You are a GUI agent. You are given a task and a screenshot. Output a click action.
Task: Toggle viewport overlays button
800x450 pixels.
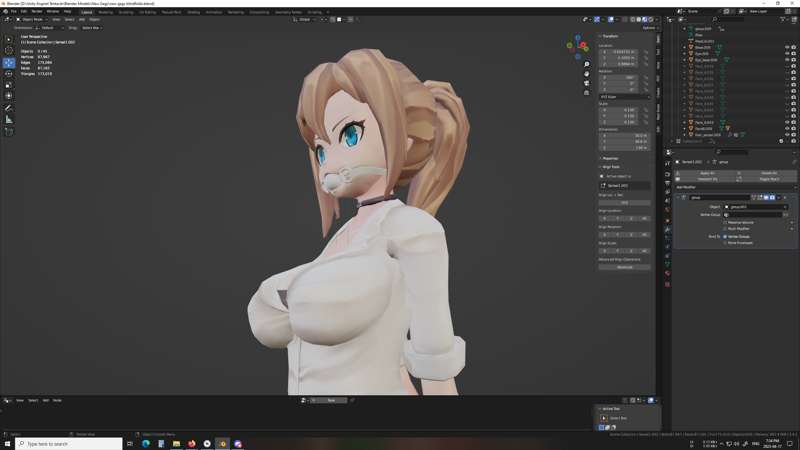[611, 19]
